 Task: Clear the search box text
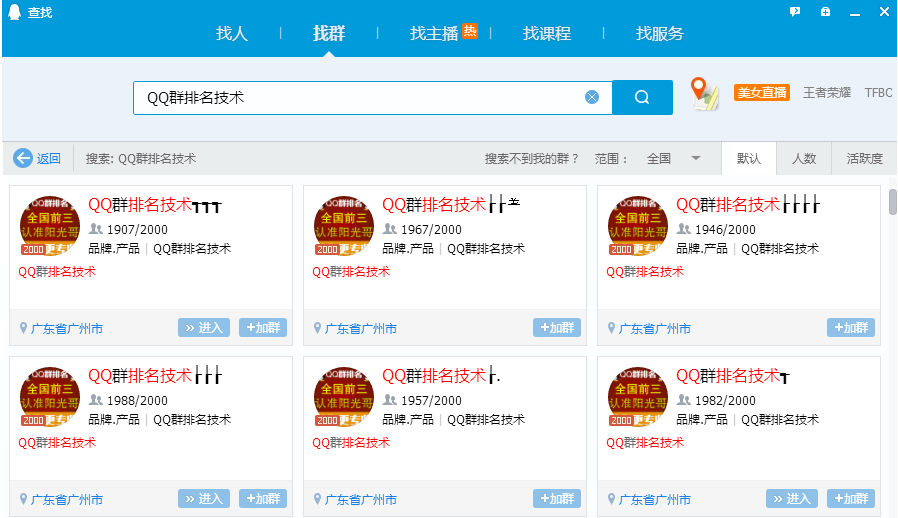pos(592,97)
